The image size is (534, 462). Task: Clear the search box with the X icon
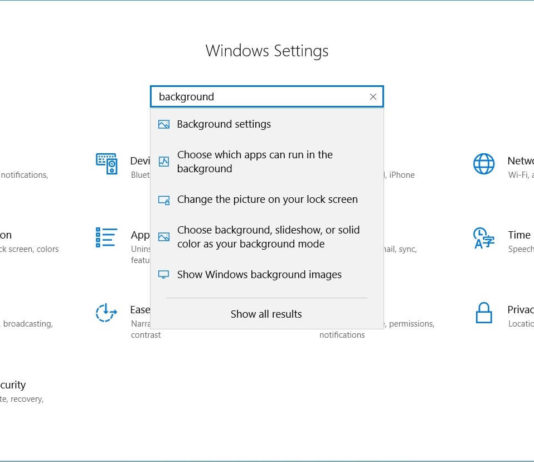(x=373, y=97)
